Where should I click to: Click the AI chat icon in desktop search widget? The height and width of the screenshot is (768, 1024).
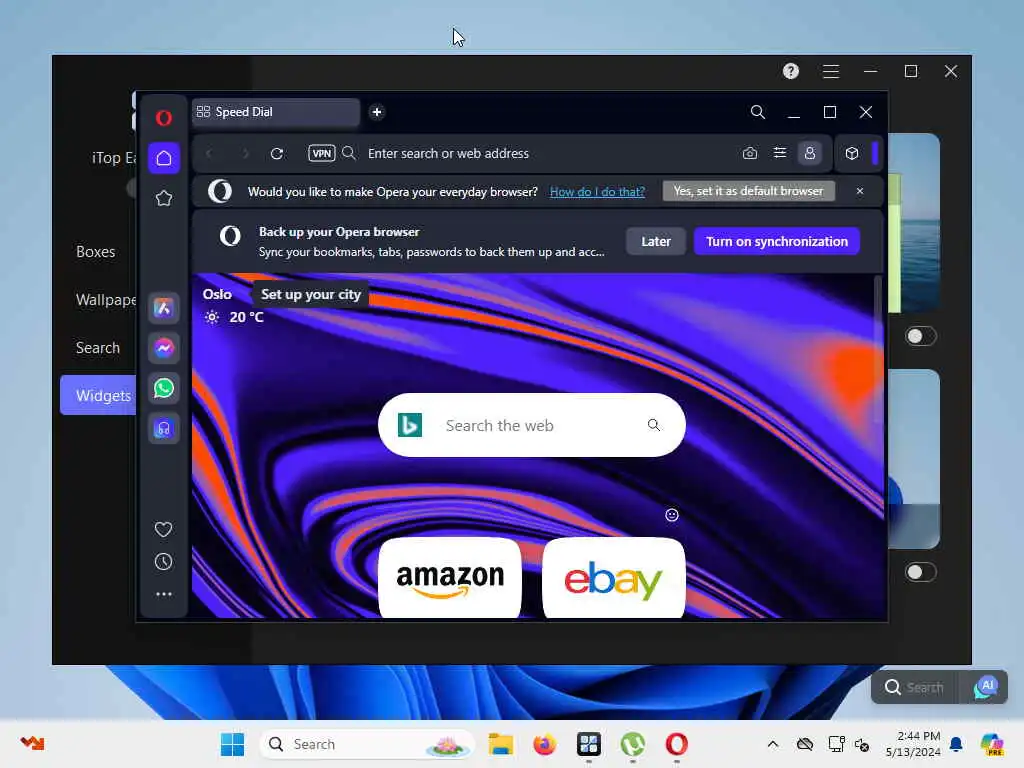point(986,687)
